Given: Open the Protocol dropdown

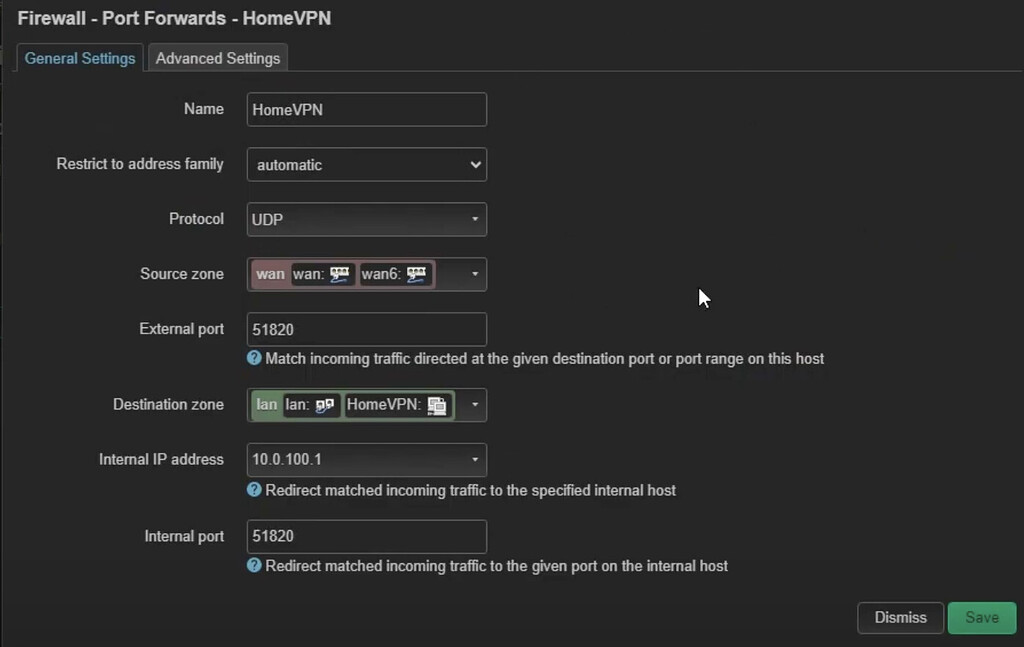Looking at the screenshot, I should (x=366, y=219).
